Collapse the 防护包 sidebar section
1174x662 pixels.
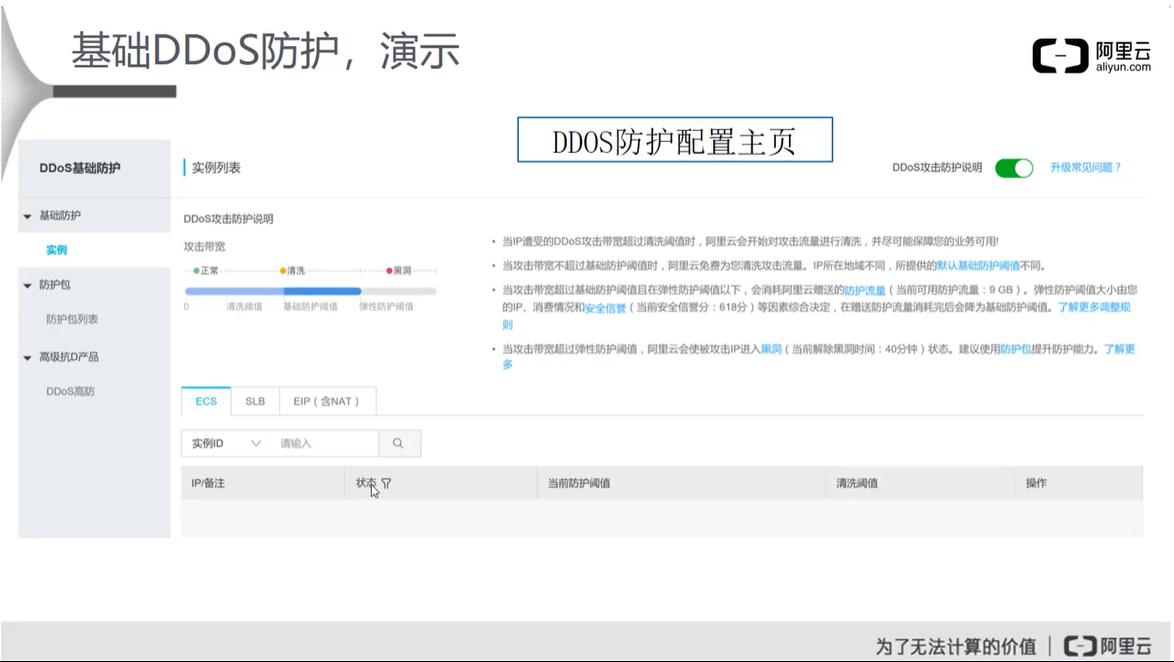(x=28, y=285)
